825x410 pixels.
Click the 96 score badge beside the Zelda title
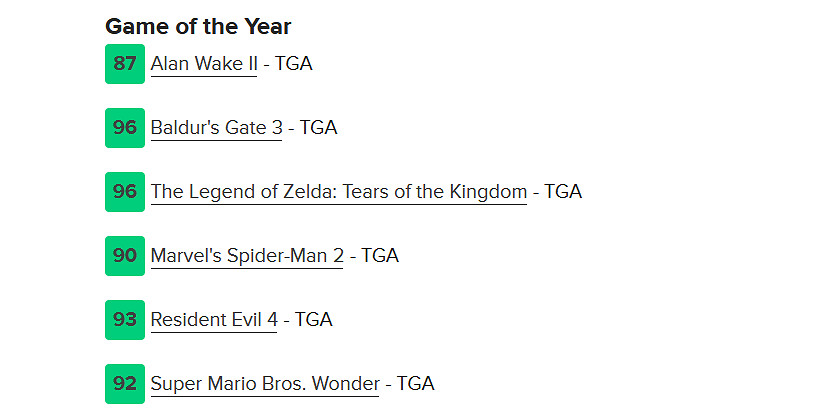point(125,192)
